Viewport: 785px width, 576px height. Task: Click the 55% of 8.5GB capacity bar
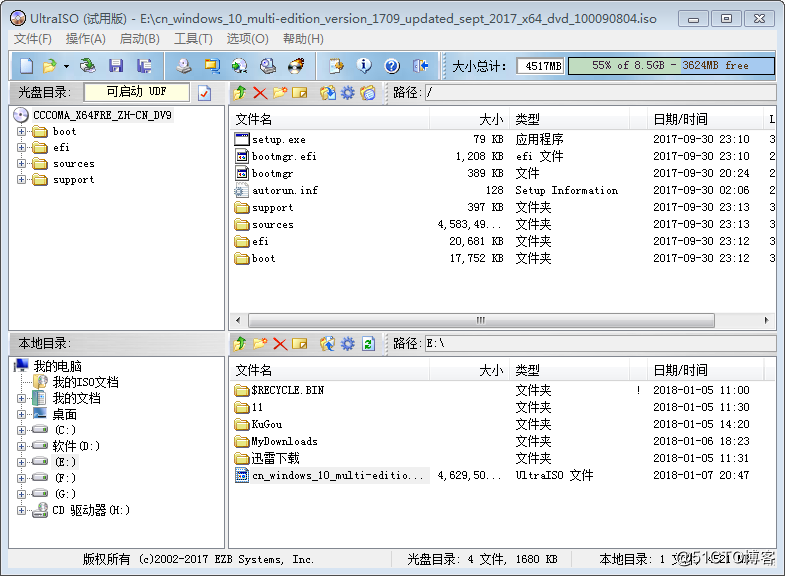[x=671, y=66]
